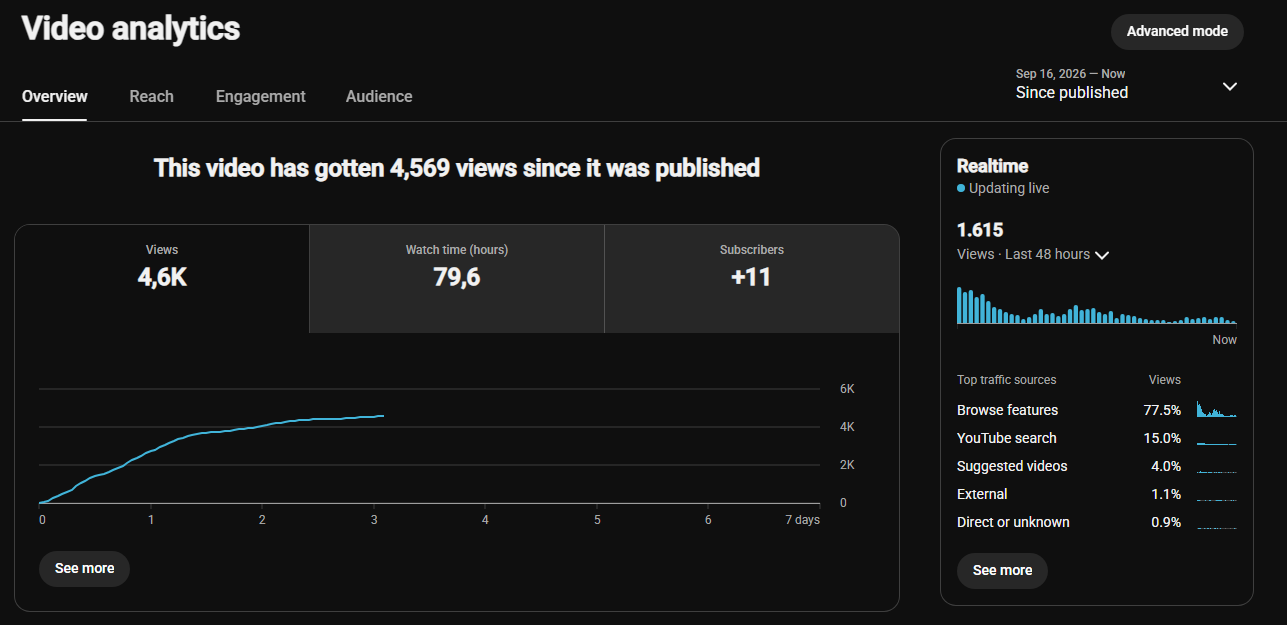Click the YouTube search sparkline chart

tap(1217, 441)
